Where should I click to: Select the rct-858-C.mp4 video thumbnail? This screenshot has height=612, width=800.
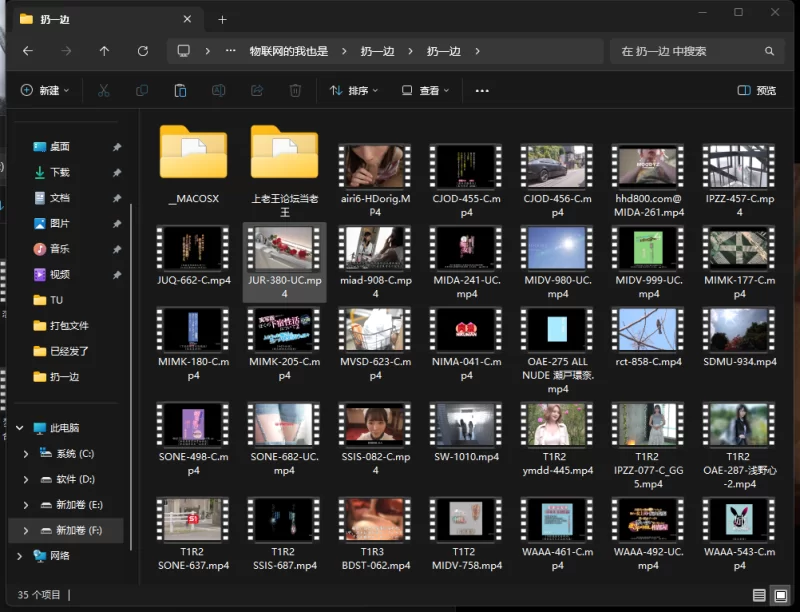648,329
